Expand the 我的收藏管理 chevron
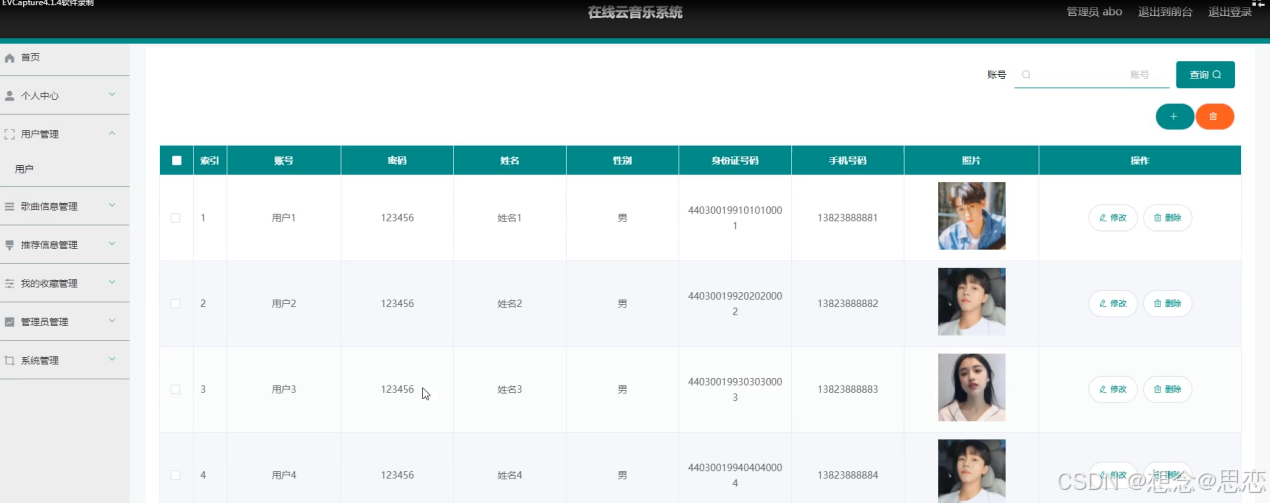Screen dimensions: 1270x503 [x=112, y=283]
